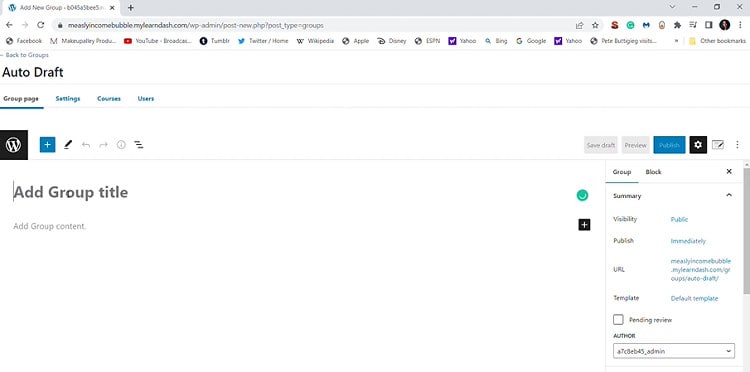Select the Block sidebar tab

click(653, 172)
